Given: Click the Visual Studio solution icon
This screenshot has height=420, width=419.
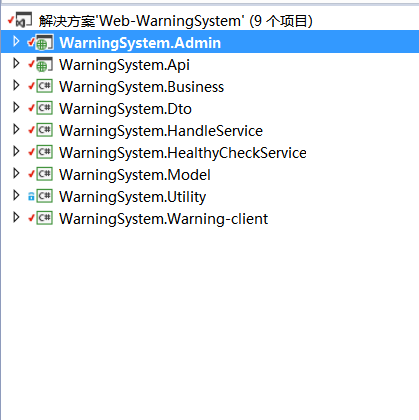Looking at the screenshot, I should tap(24, 20).
